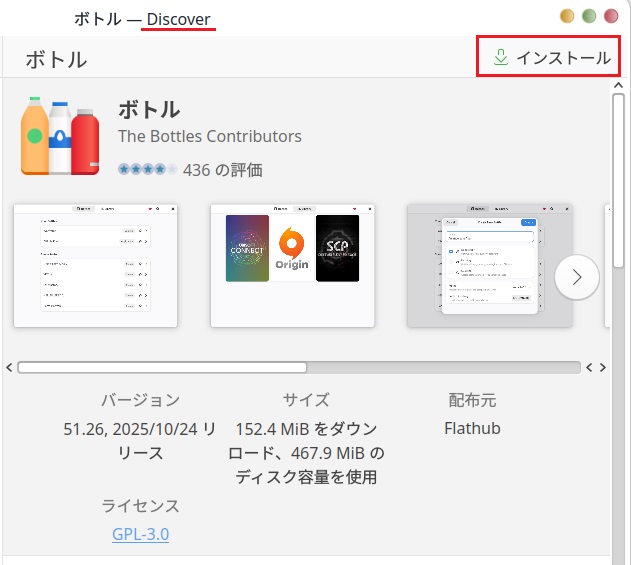Click the ボトル page header title
The width and height of the screenshot is (631, 565).
click(56, 59)
